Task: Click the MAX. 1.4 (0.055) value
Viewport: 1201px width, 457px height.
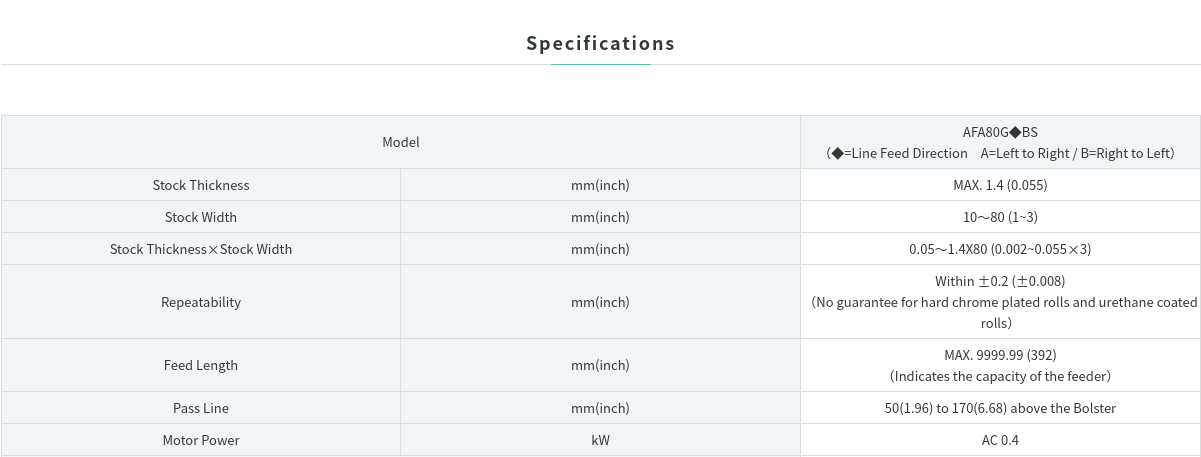Action: pos(1000,185)
